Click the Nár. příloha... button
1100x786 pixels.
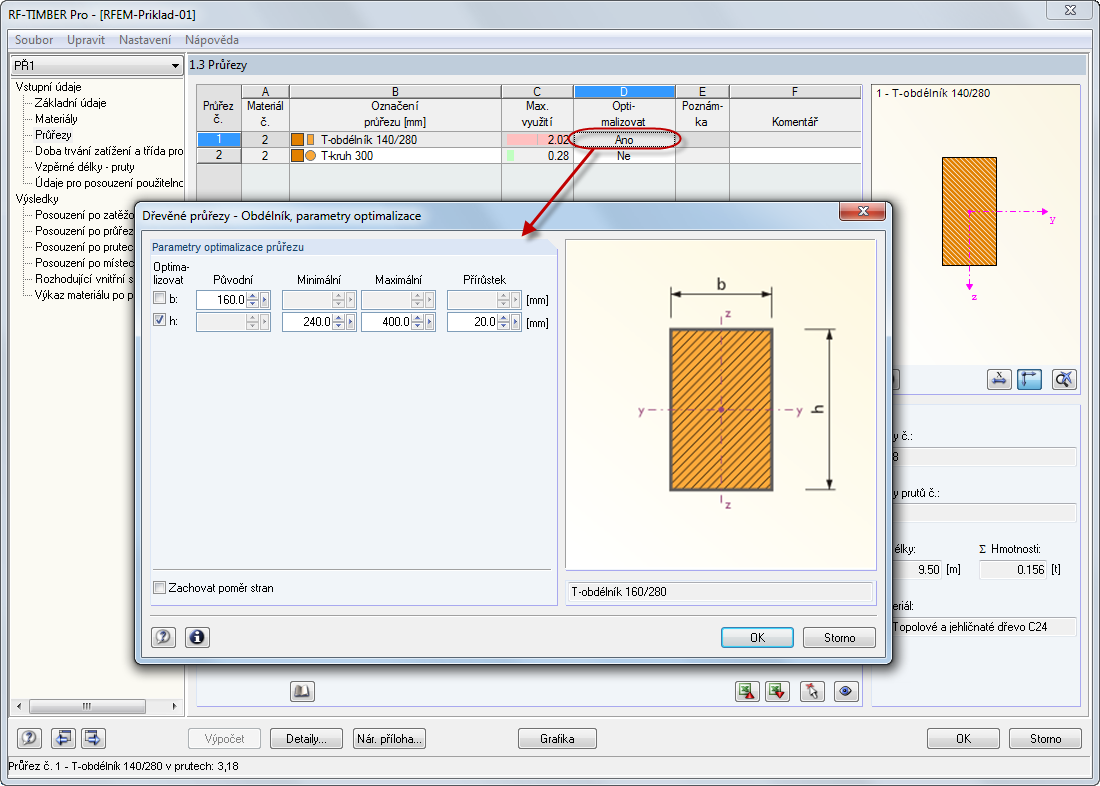389,738
